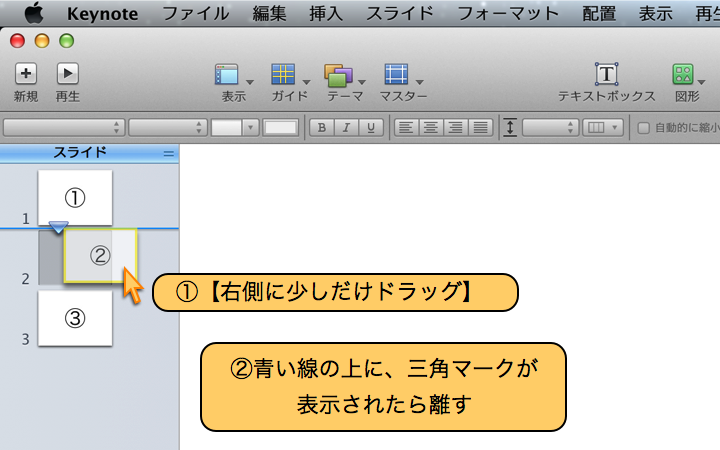Add a new slide with 新規 button
The image size is (720, 450).
tap(26, 73)
